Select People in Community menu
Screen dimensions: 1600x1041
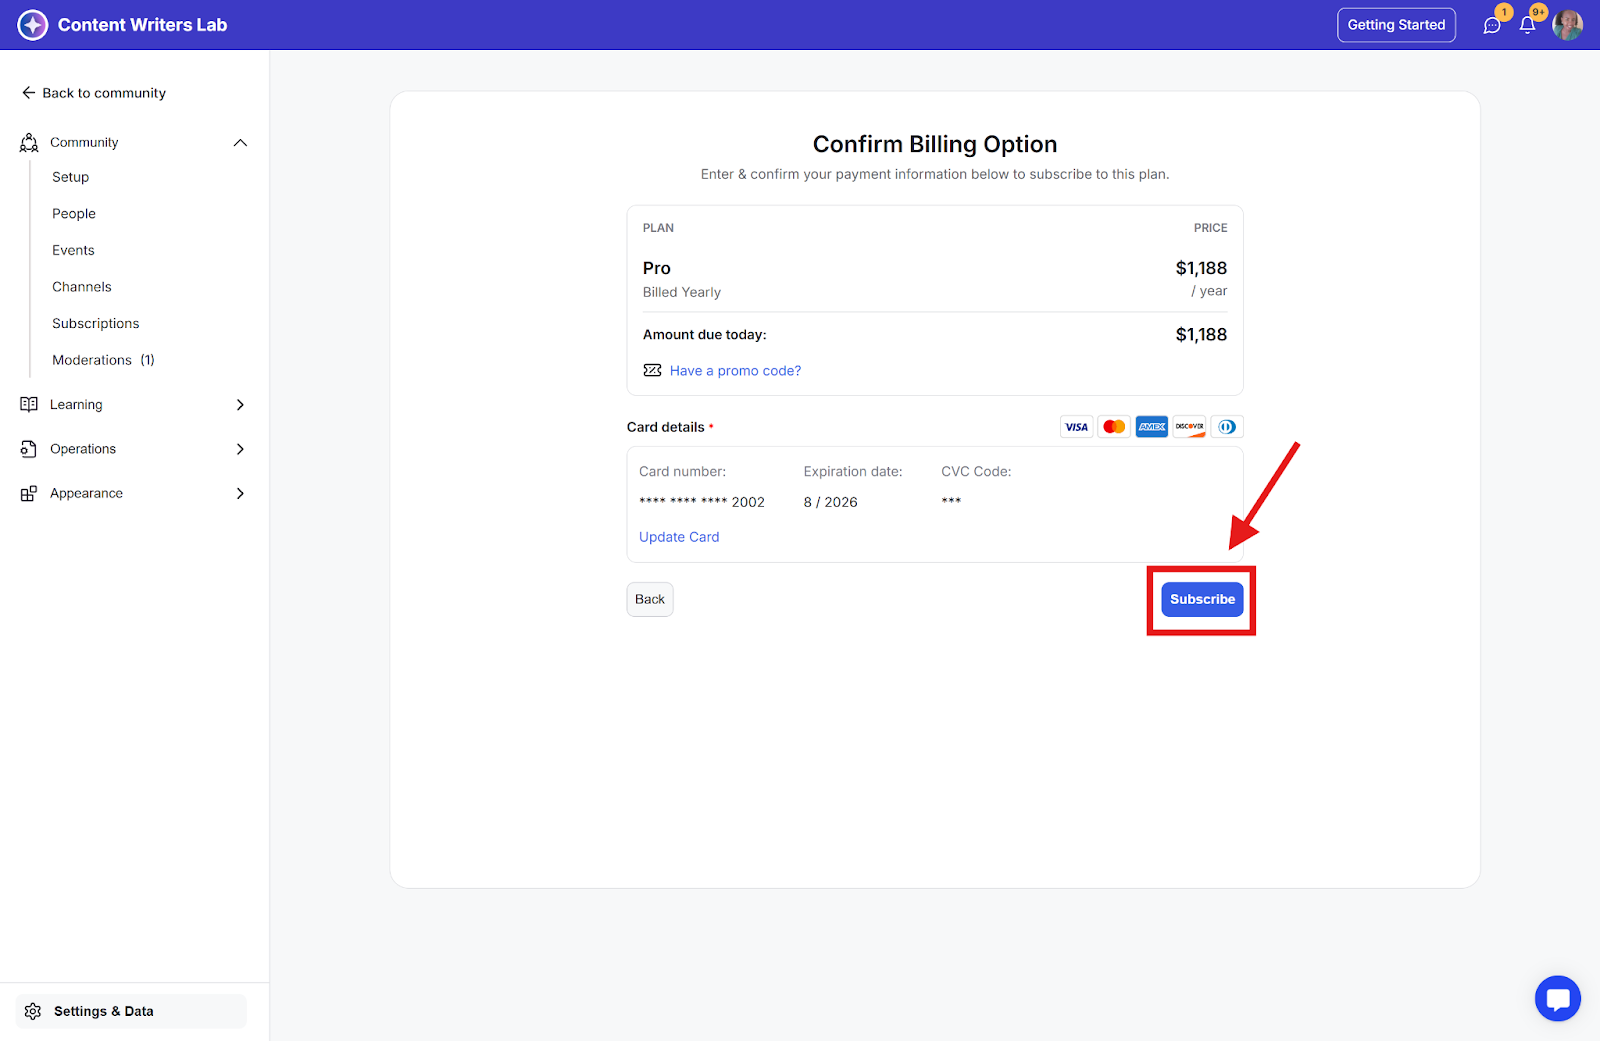(x=74, y=214)
